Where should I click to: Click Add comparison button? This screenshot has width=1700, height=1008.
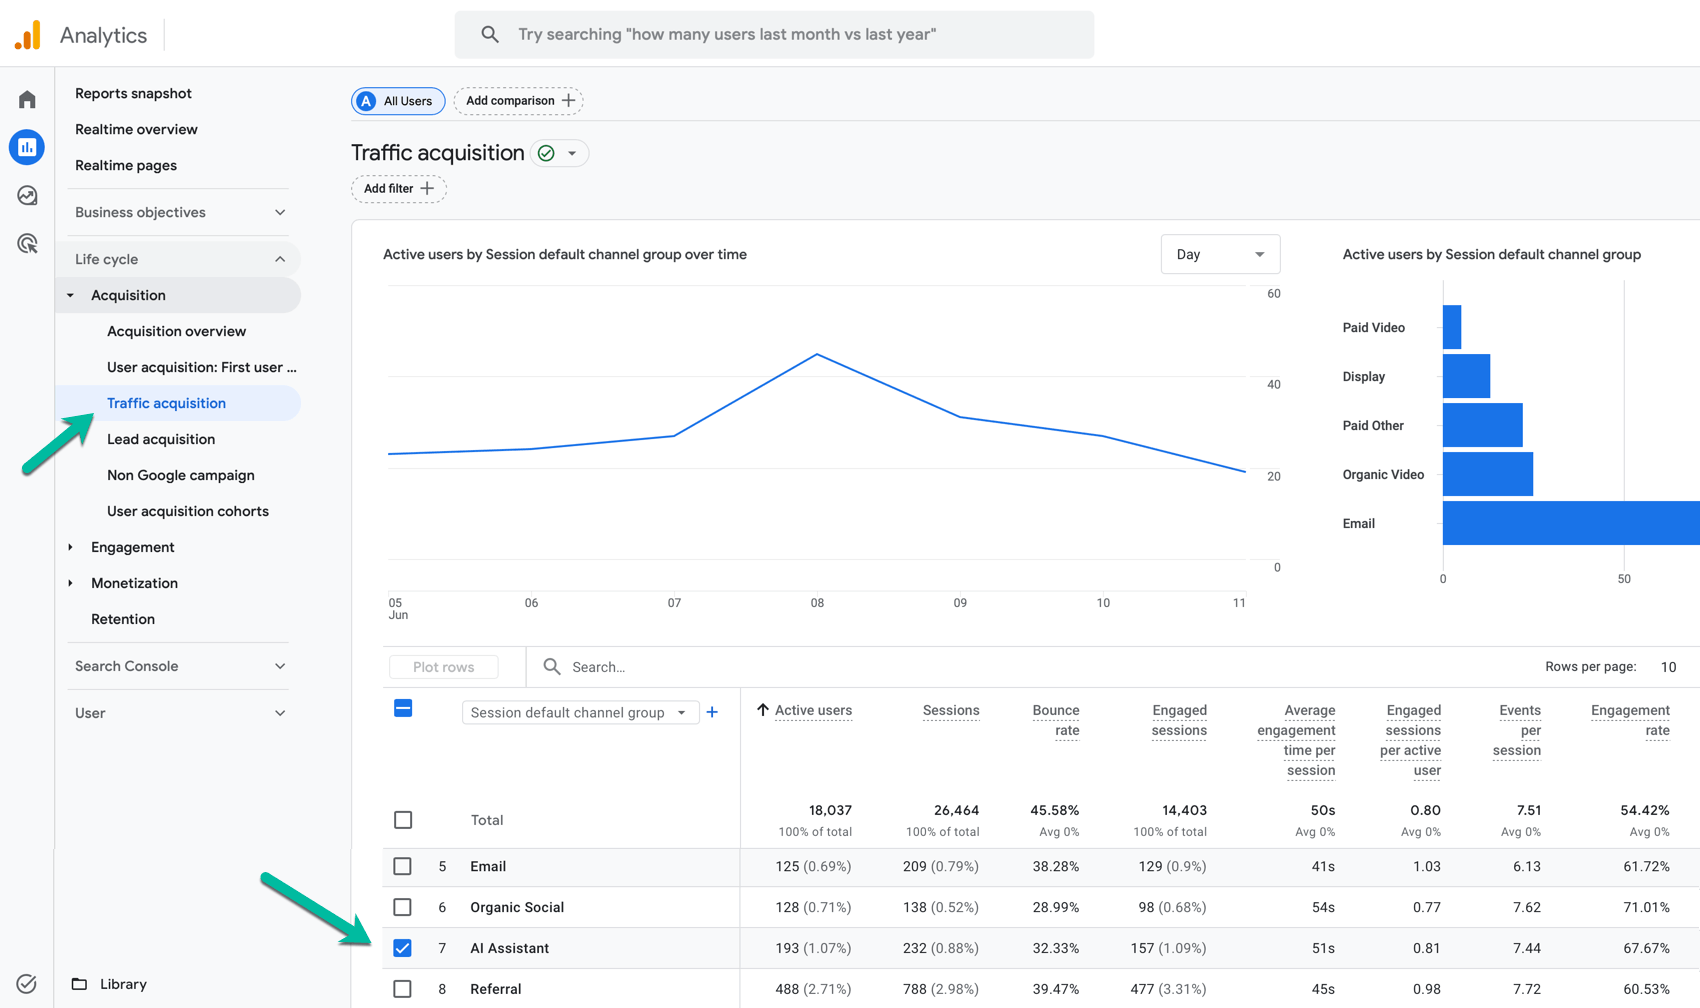tap(518, 101)
